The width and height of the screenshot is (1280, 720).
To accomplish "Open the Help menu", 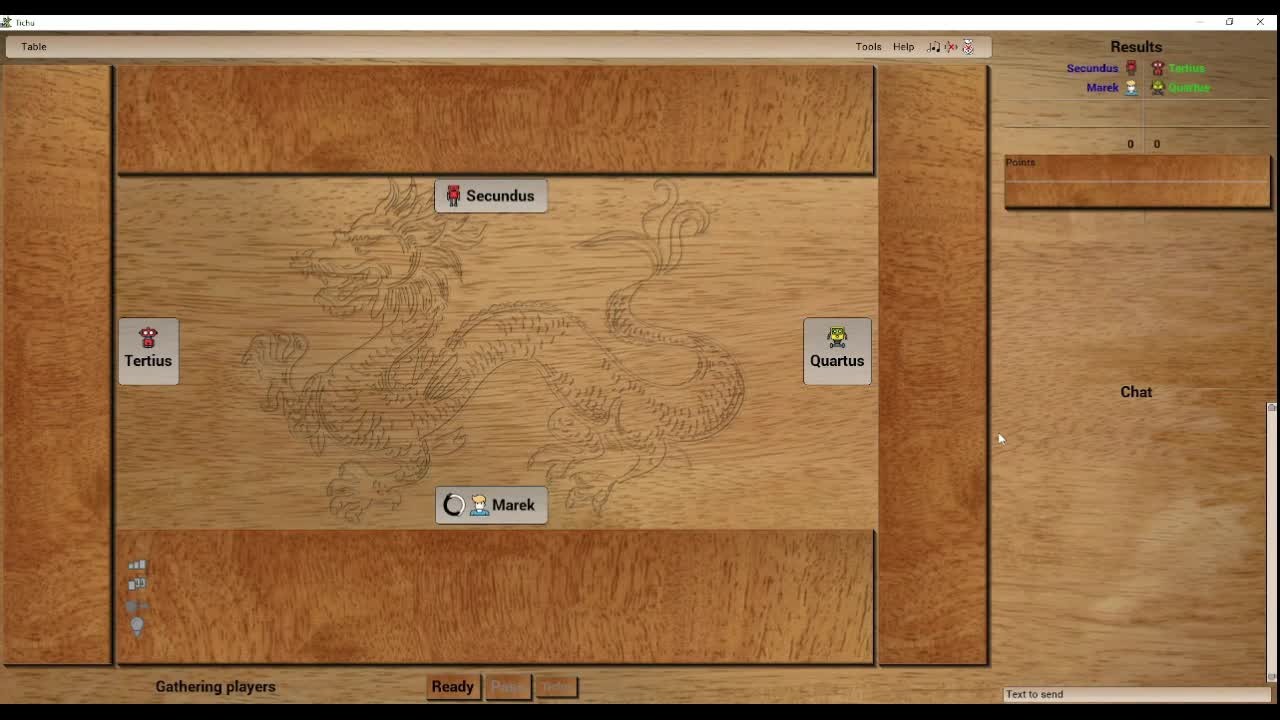I will 903,47.
